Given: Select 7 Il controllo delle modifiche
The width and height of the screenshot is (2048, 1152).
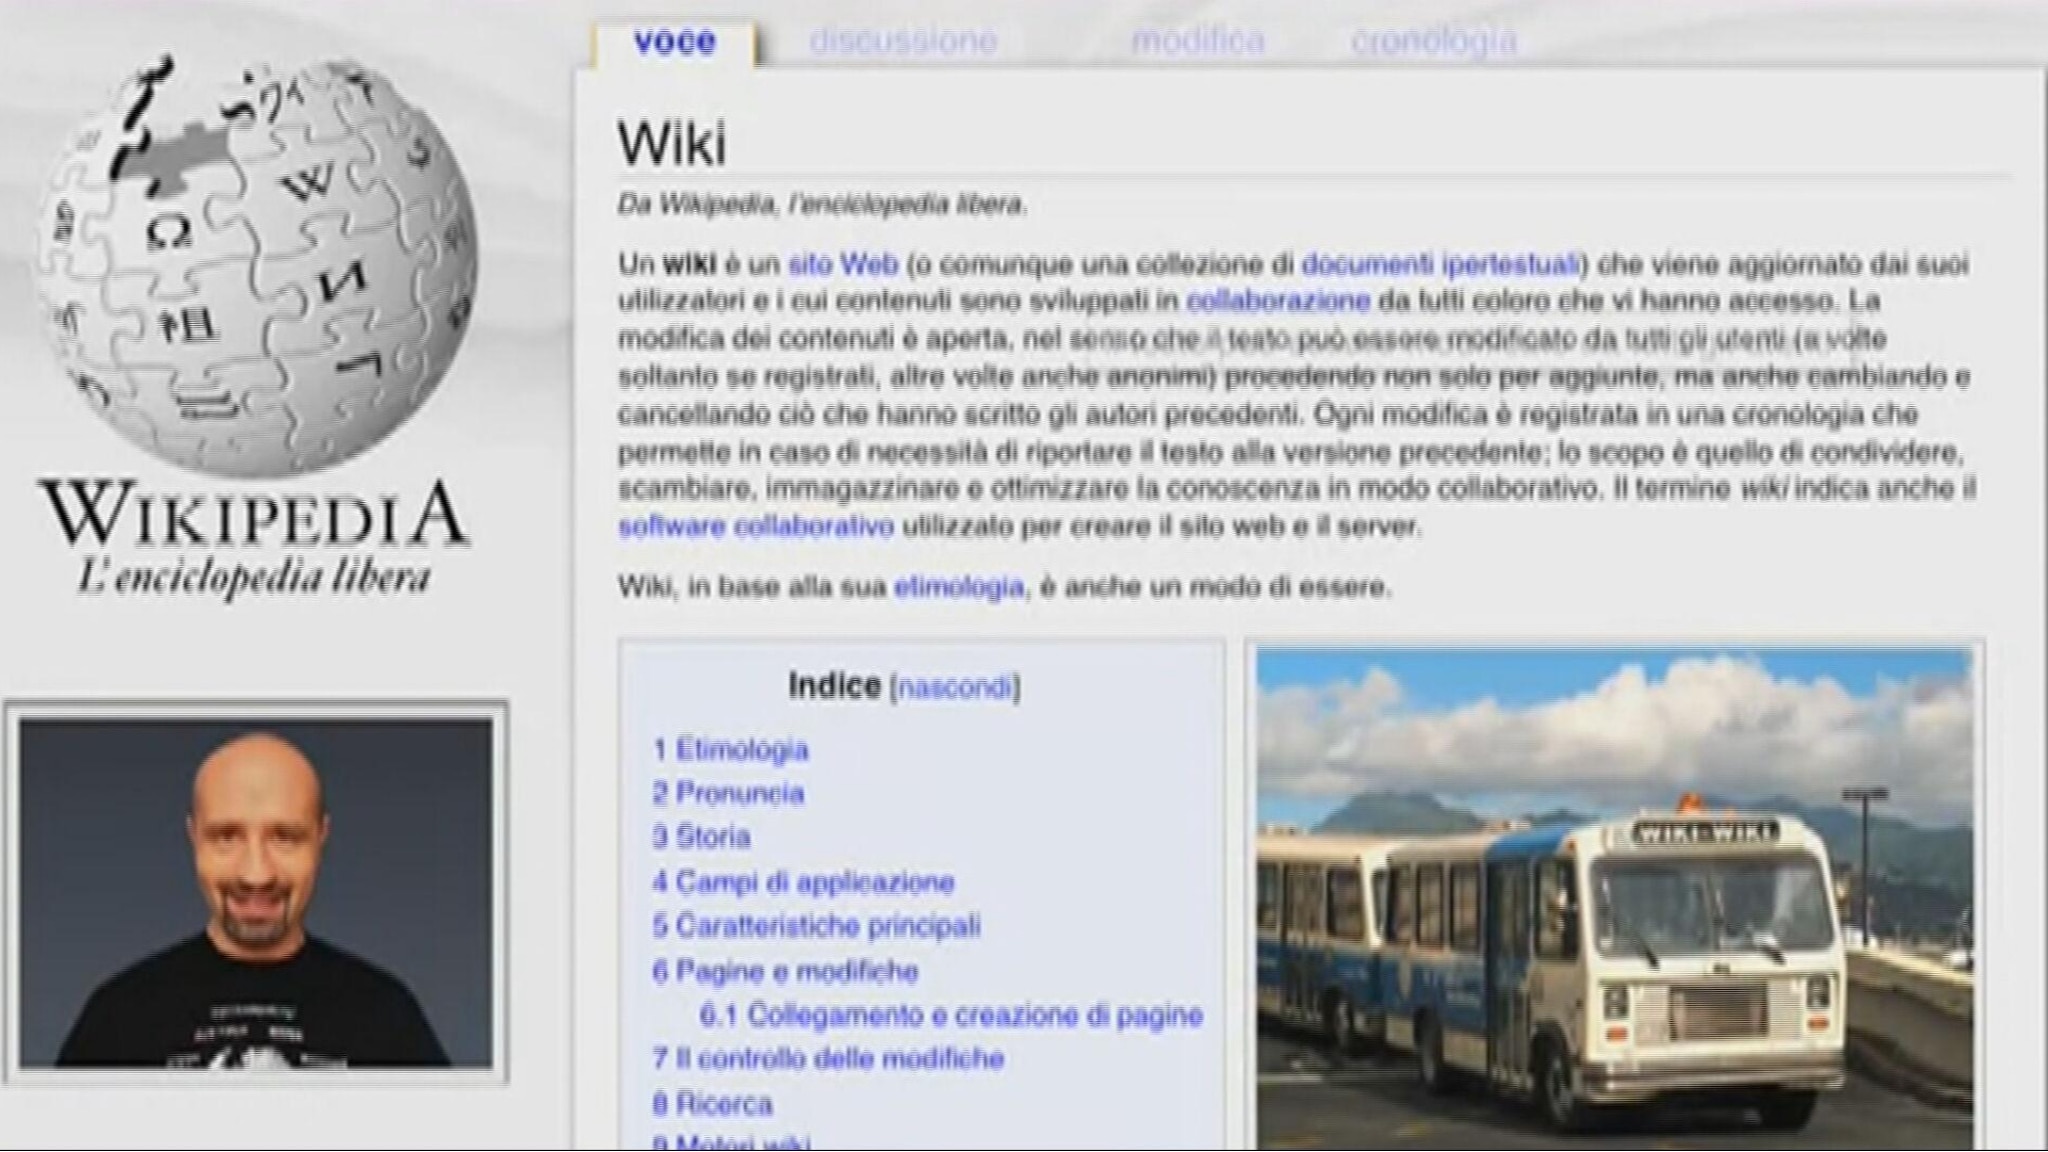Looking at the screenshot, I should coord(830,1058).
